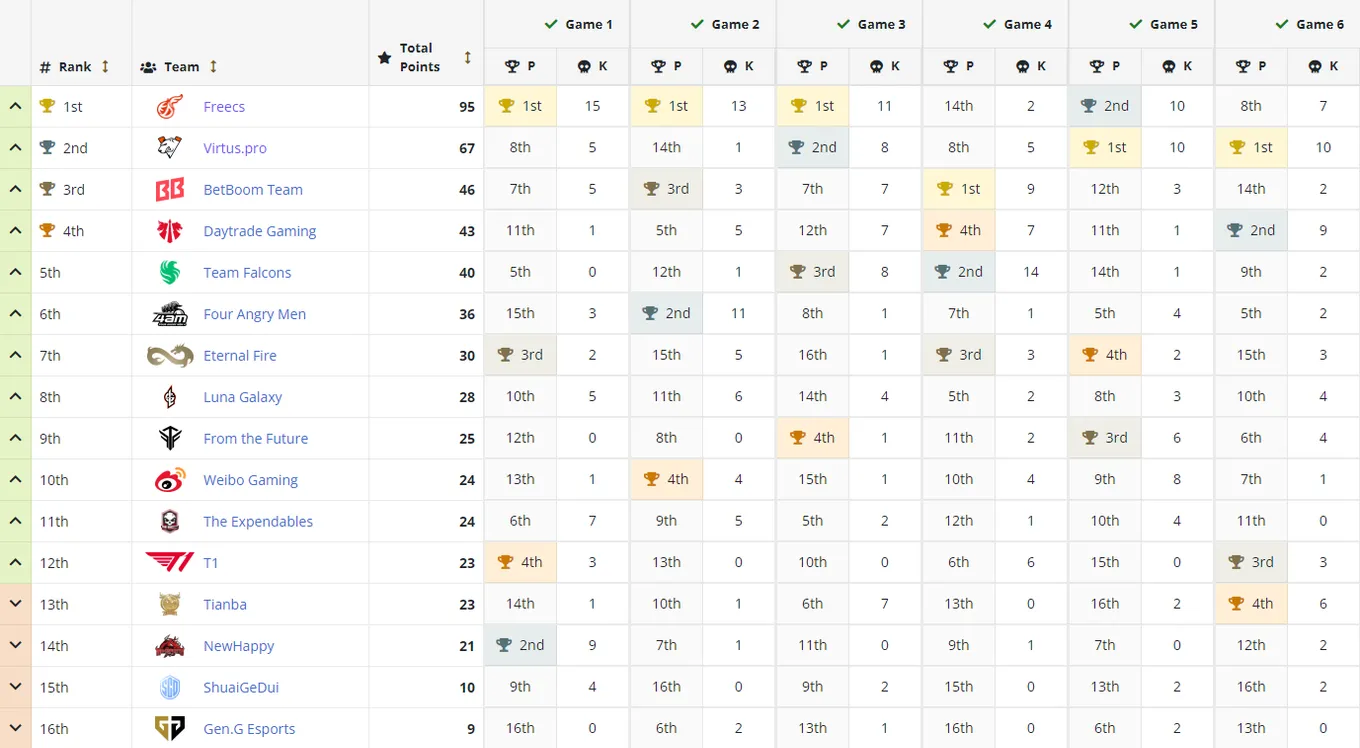The height and width of the screenshot is (748, 1360).
Task: Click the Tianba team logo
Action: pyautogui.click(x=170, y=604)
